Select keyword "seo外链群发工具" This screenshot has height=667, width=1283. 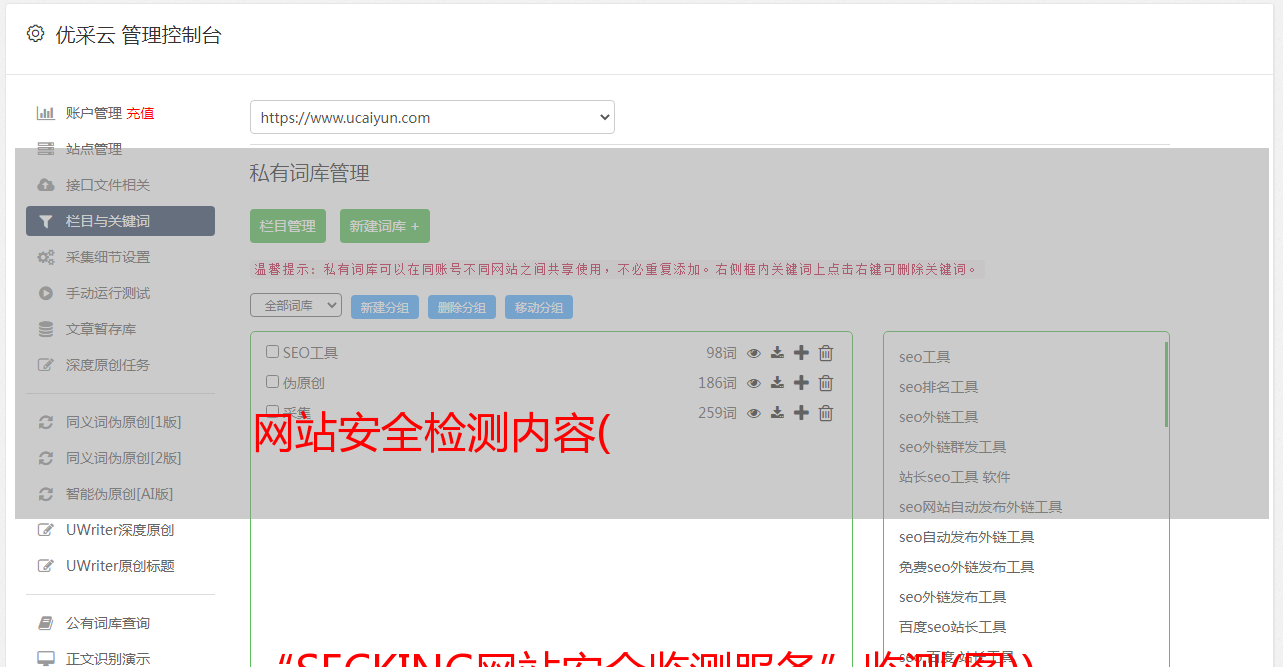[x=953, y=447]
